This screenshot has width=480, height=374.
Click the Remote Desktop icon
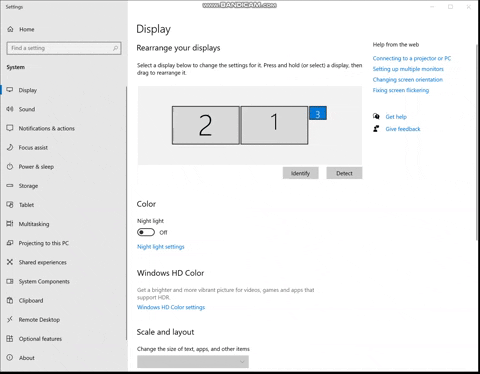10,319
